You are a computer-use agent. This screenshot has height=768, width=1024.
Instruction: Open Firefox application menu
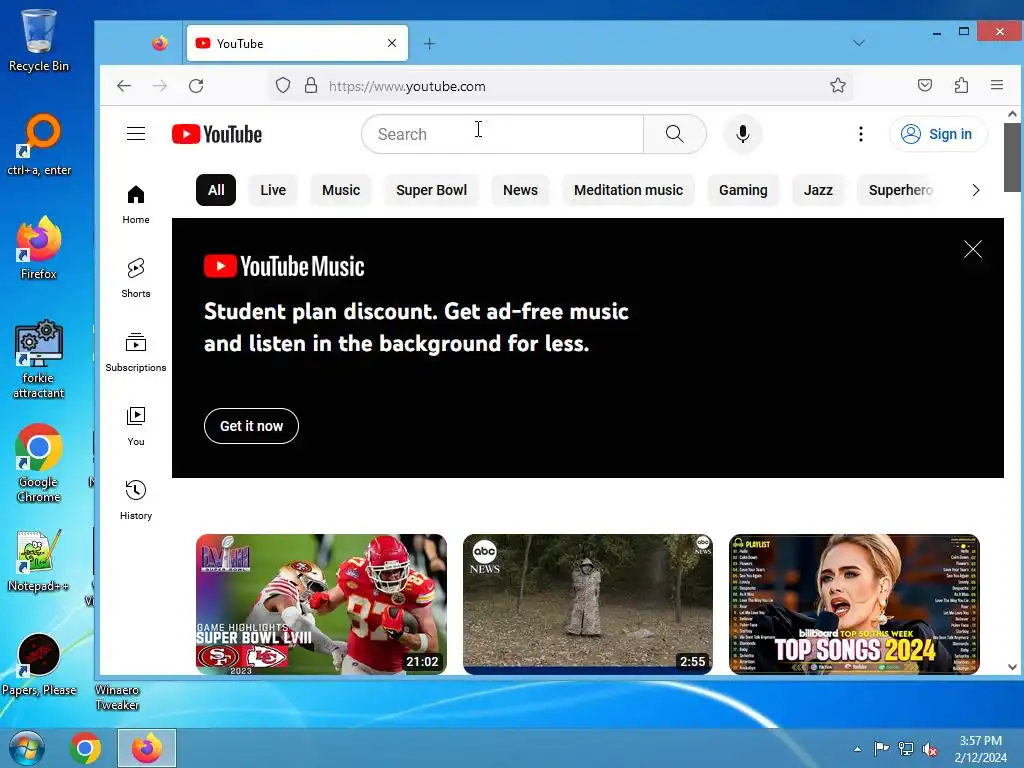(997, 85)
